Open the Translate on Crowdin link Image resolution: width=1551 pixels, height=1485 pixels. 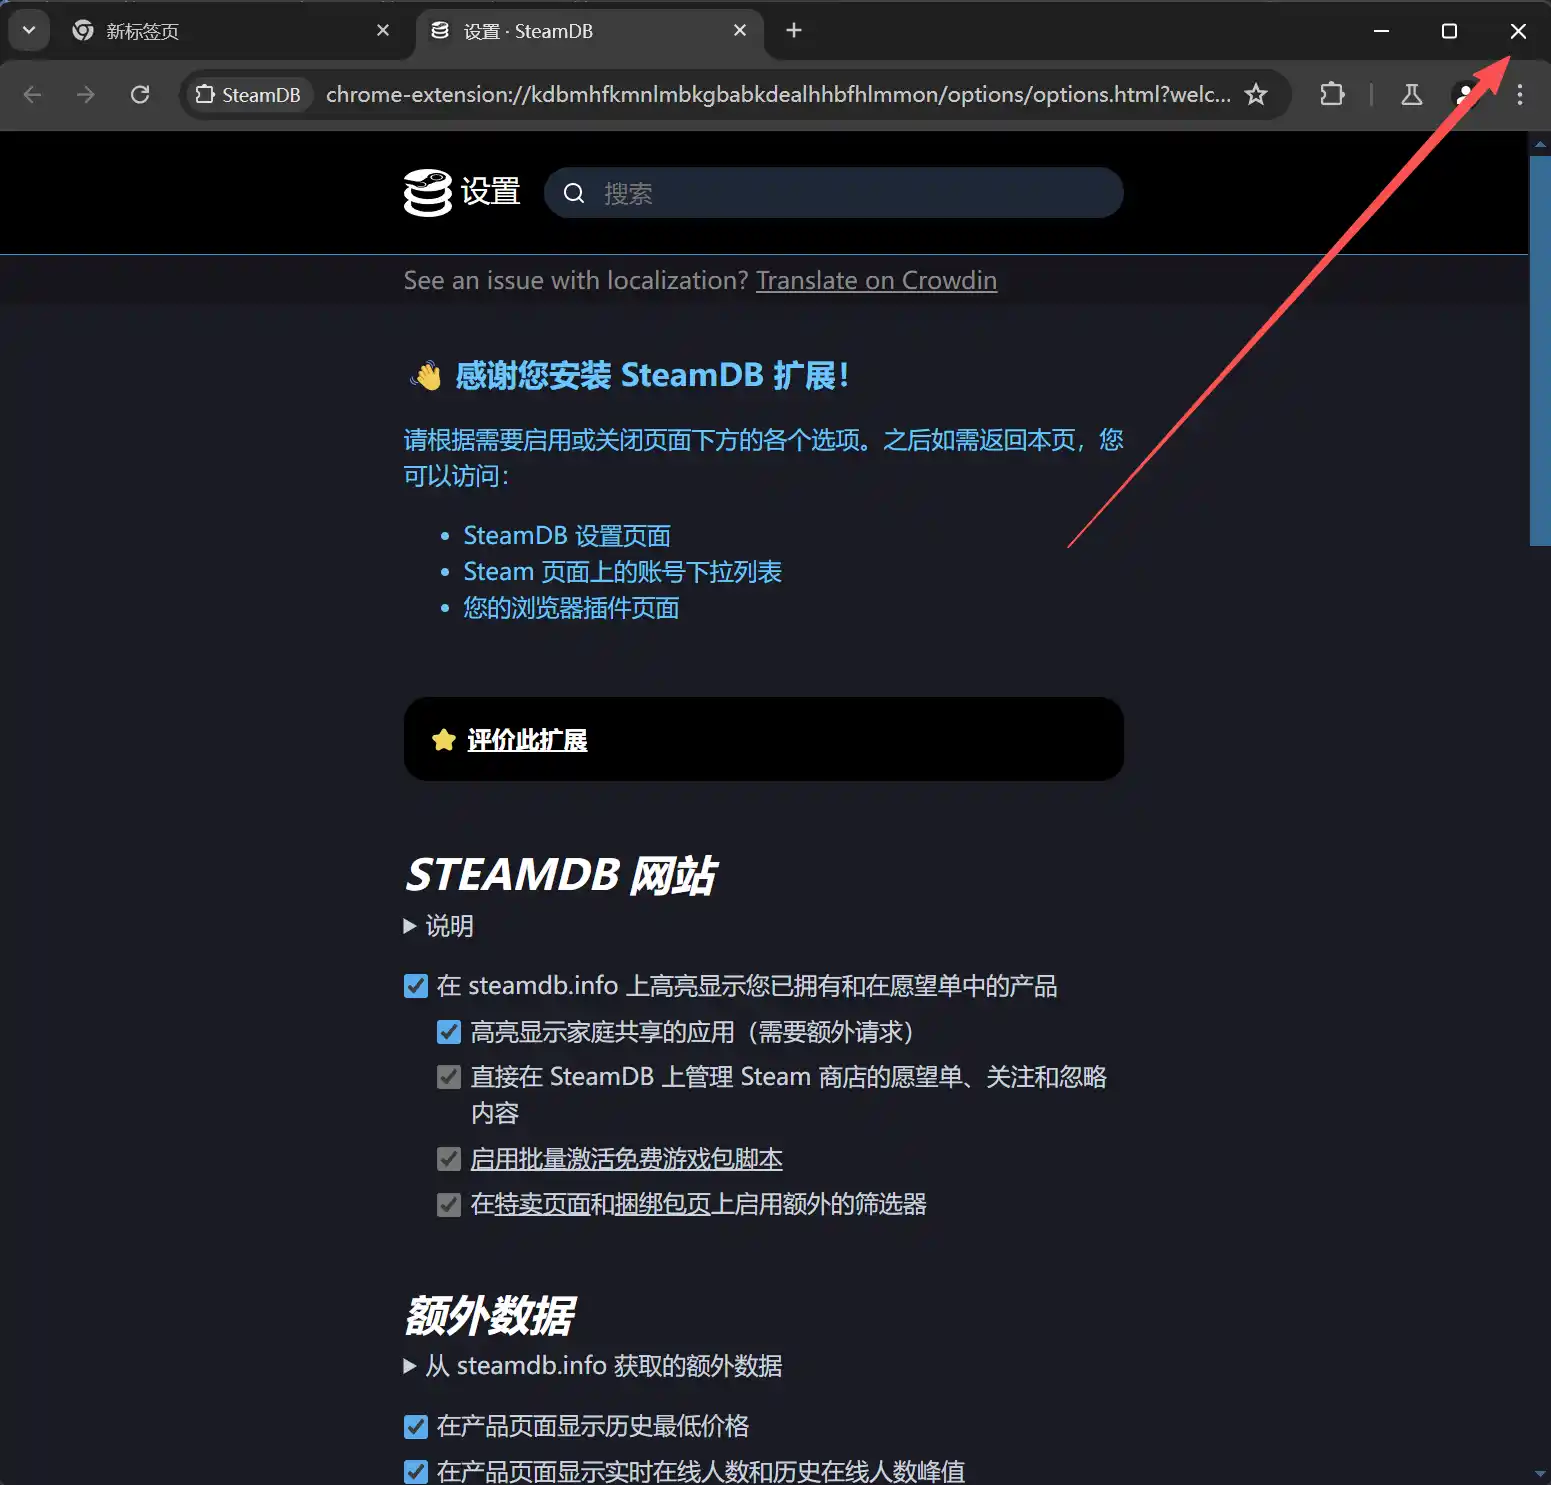click(x=876, y=281)
